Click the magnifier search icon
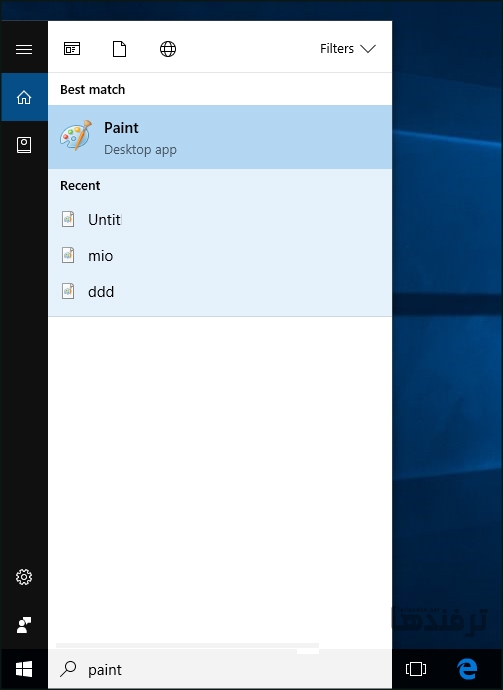 tap(68, 669)
